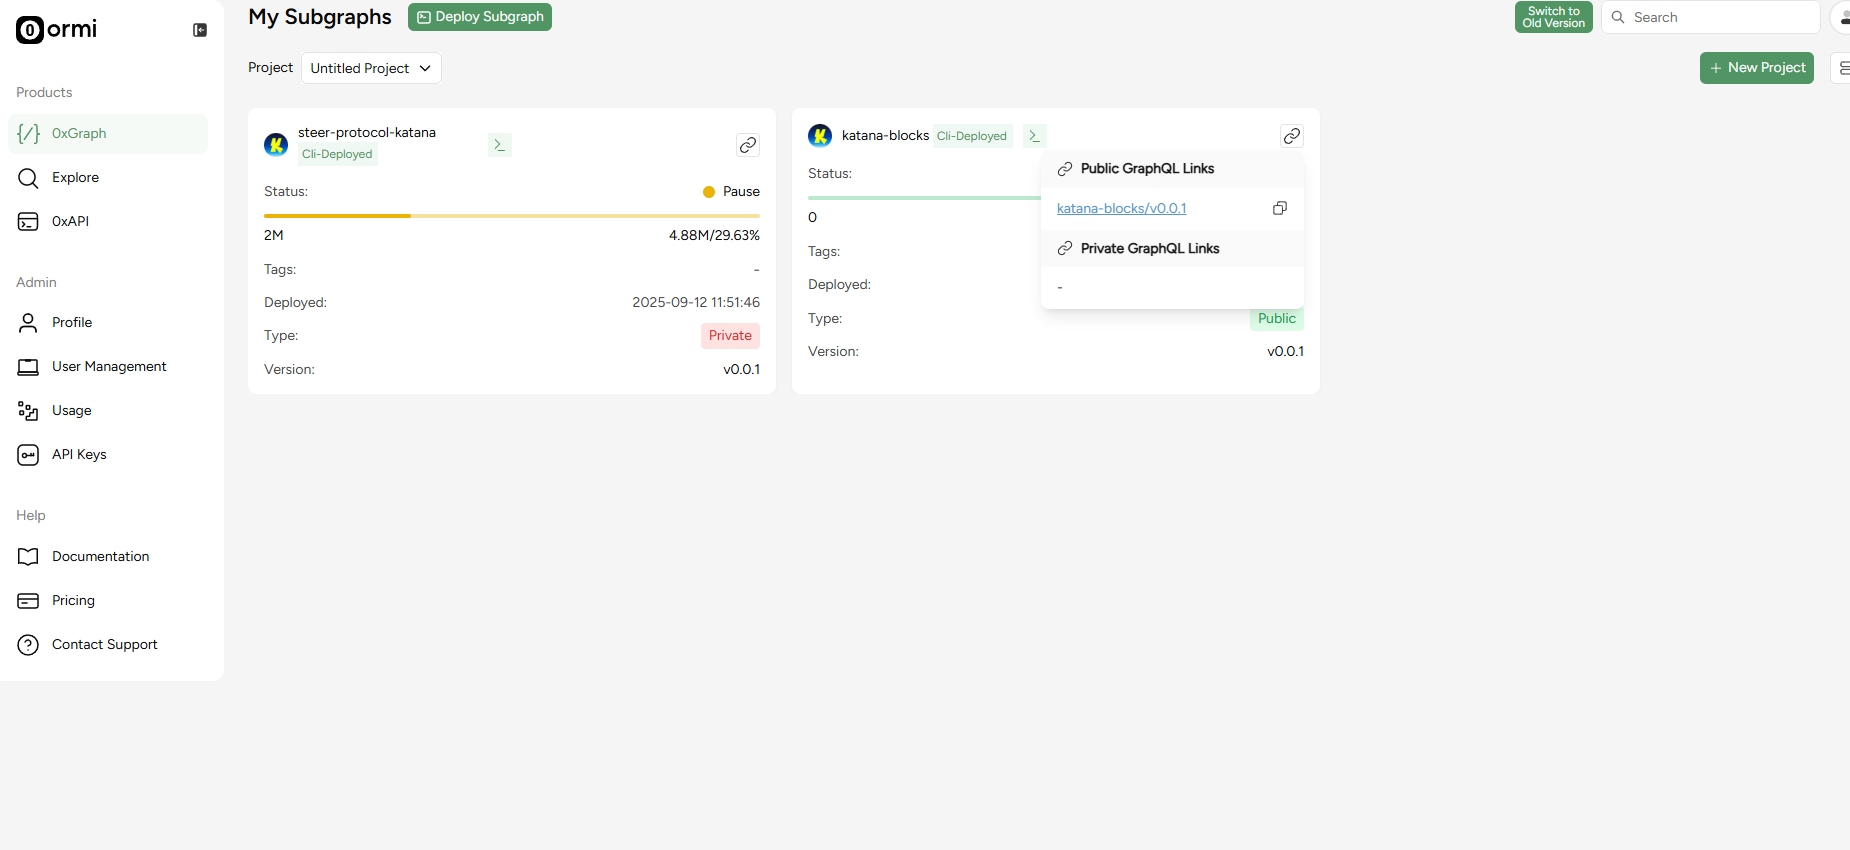This screenshot has width=1850, height=850.
Task: Open the katana-blocks/v0.0.1 link
Action: point(1121,208)
